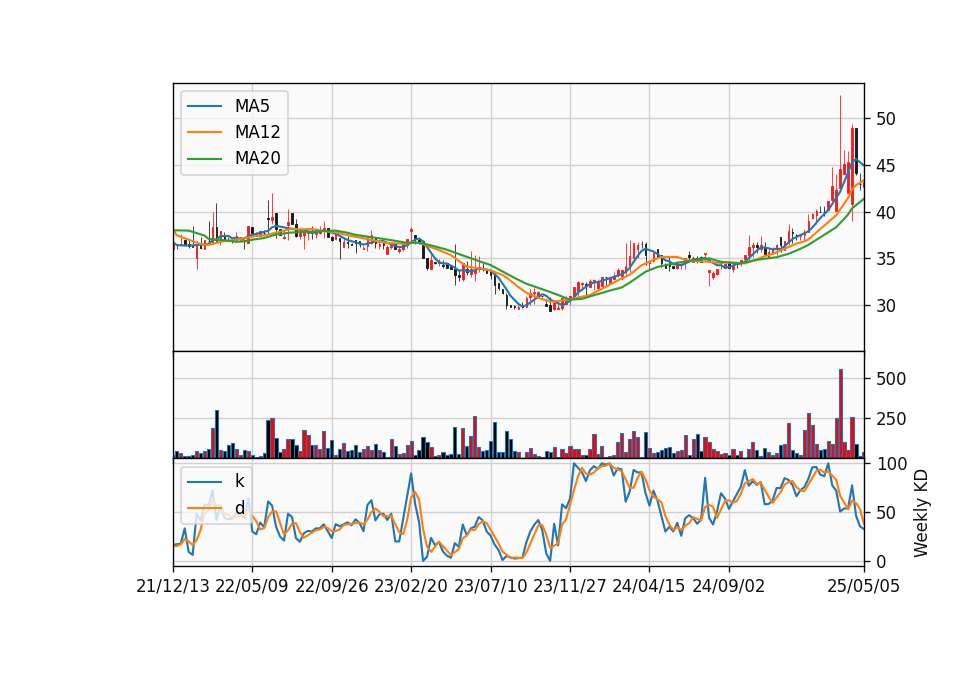Click the KD axis value 50

(886, 512)
